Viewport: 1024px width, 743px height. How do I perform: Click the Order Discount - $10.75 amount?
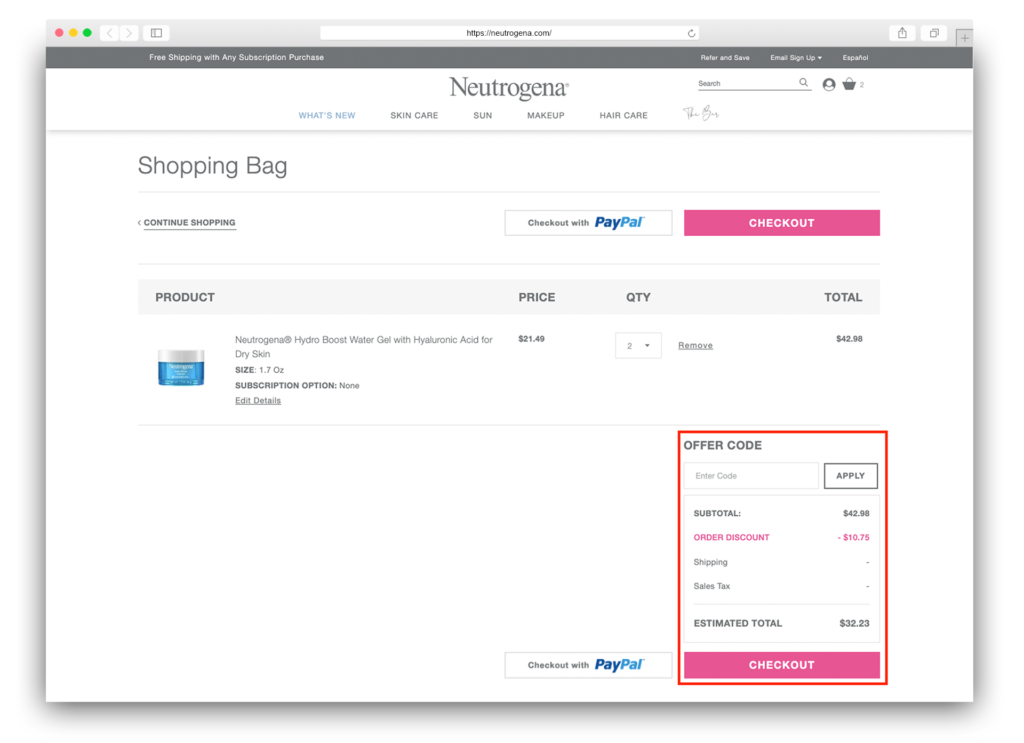click(854, 537)
